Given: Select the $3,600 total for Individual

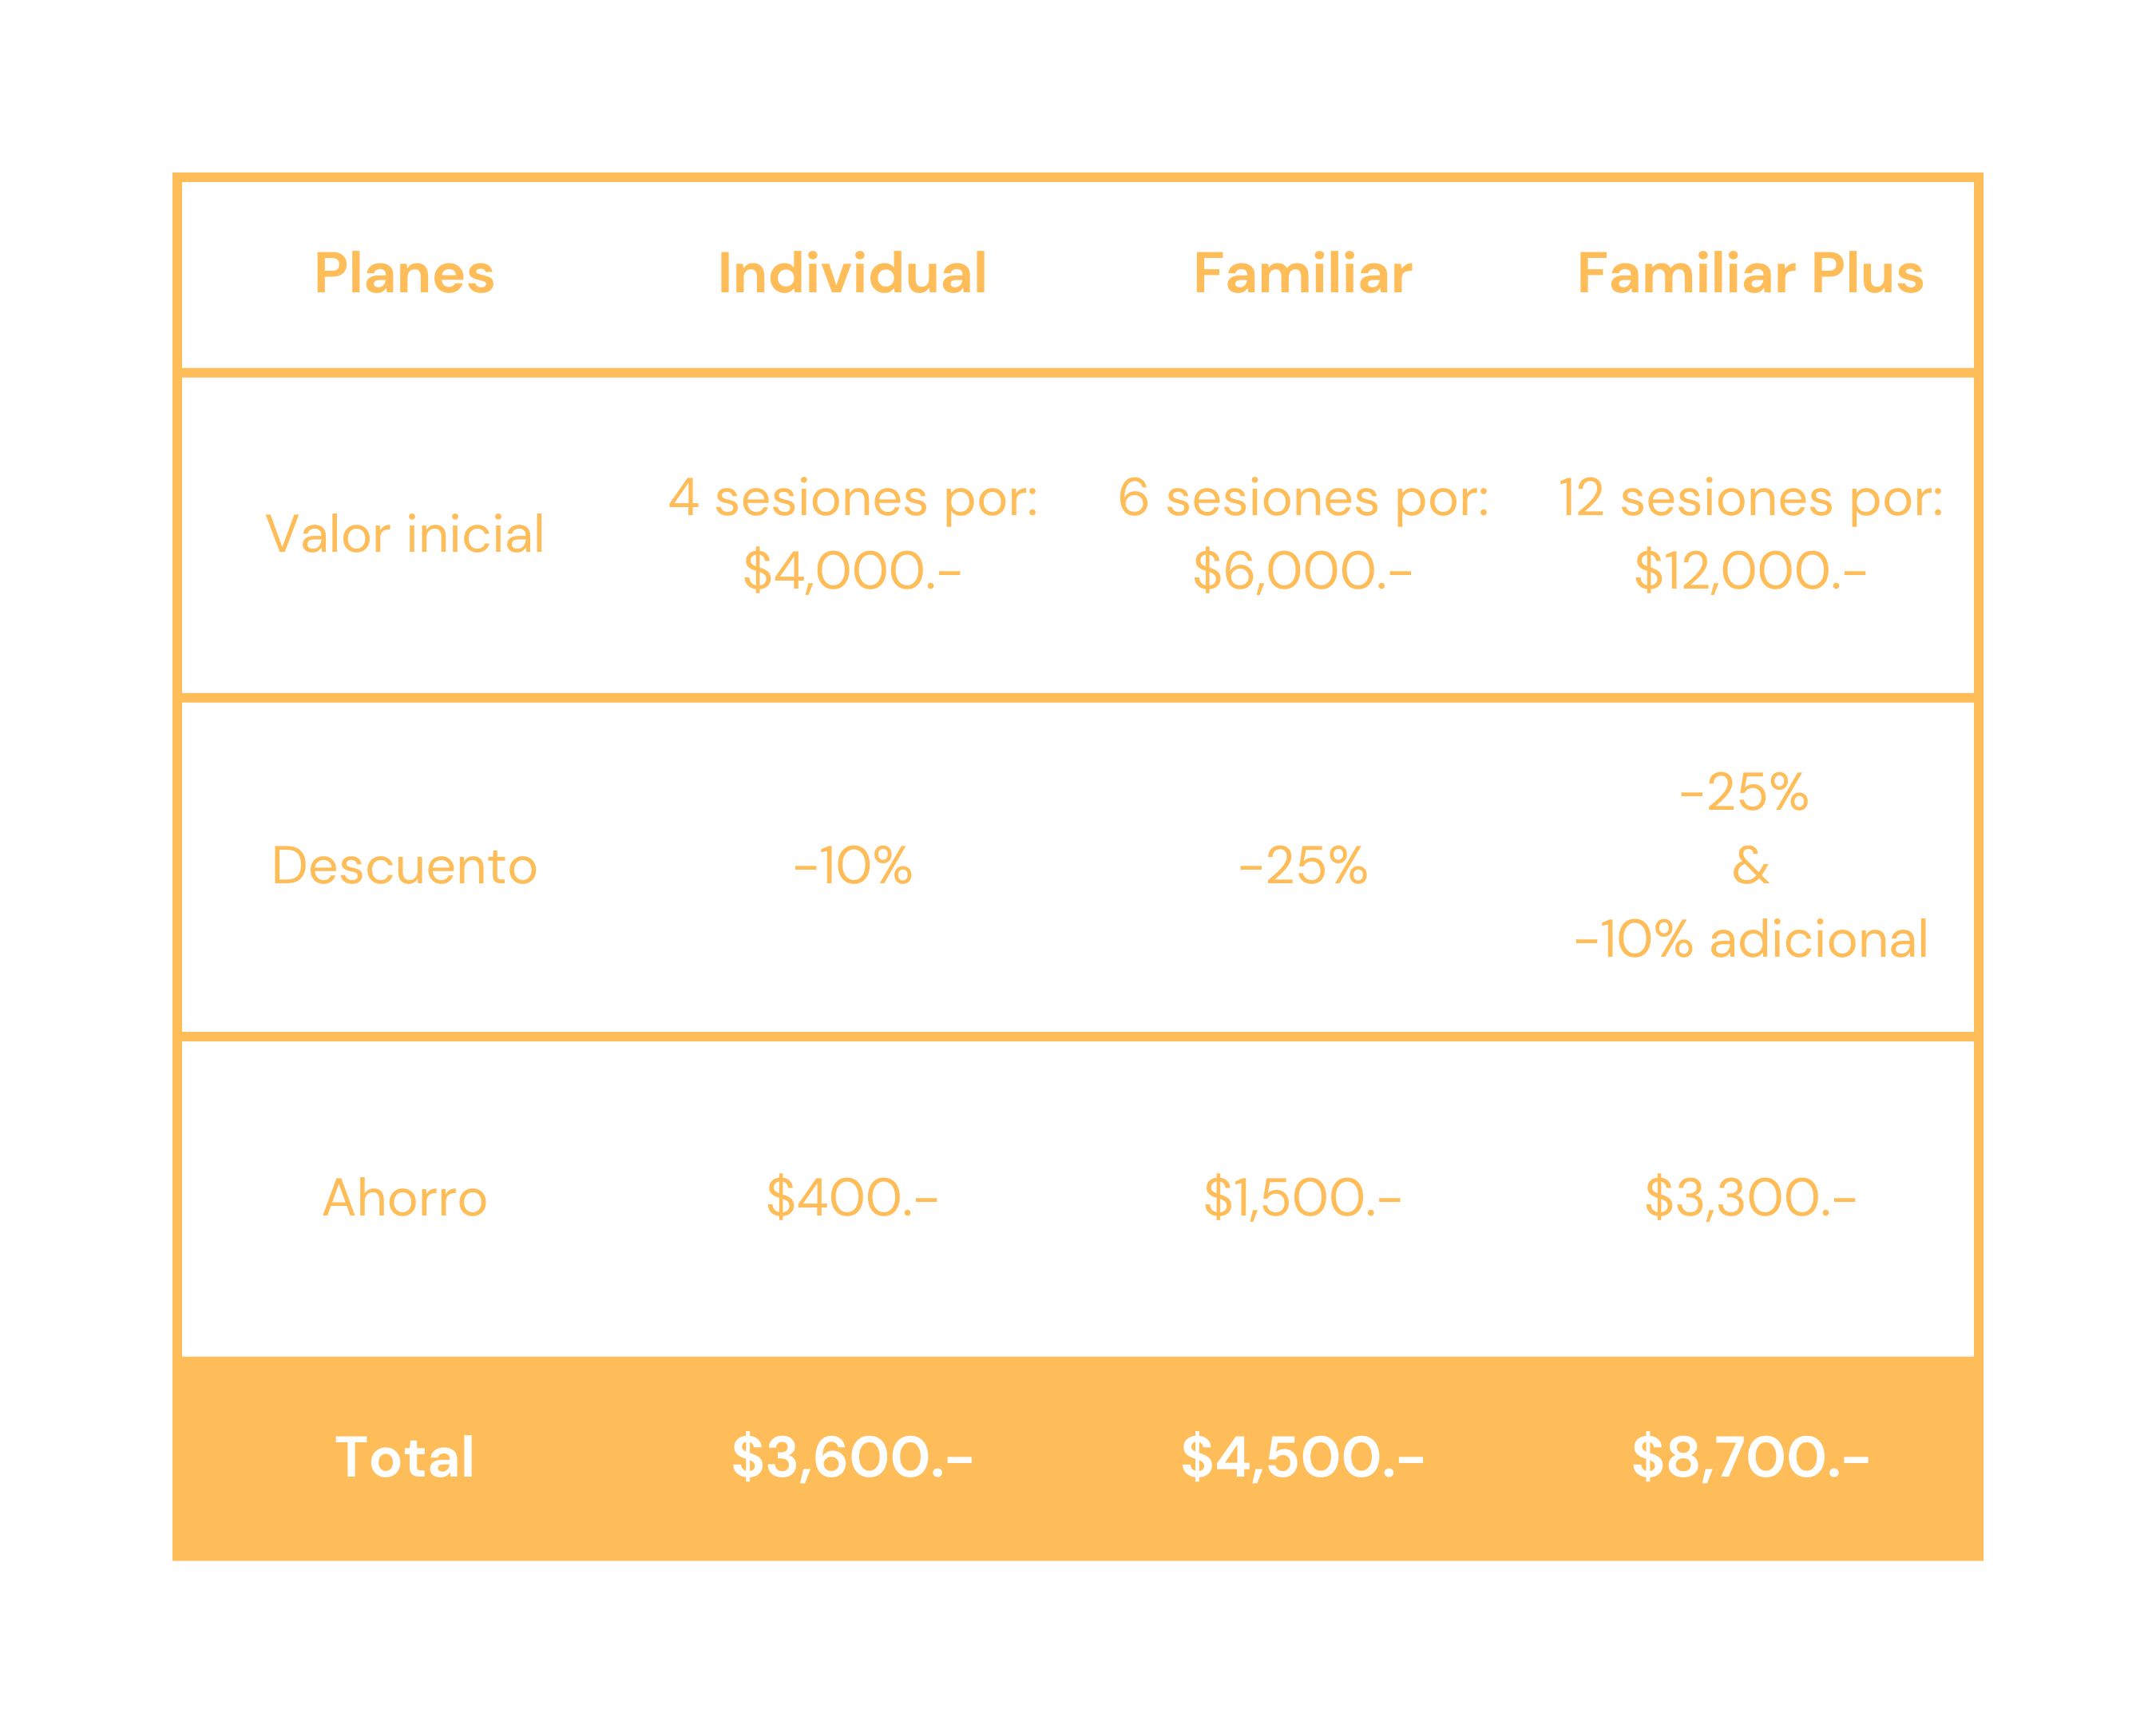Looking at the screenshot, I should coord(852,1457).
